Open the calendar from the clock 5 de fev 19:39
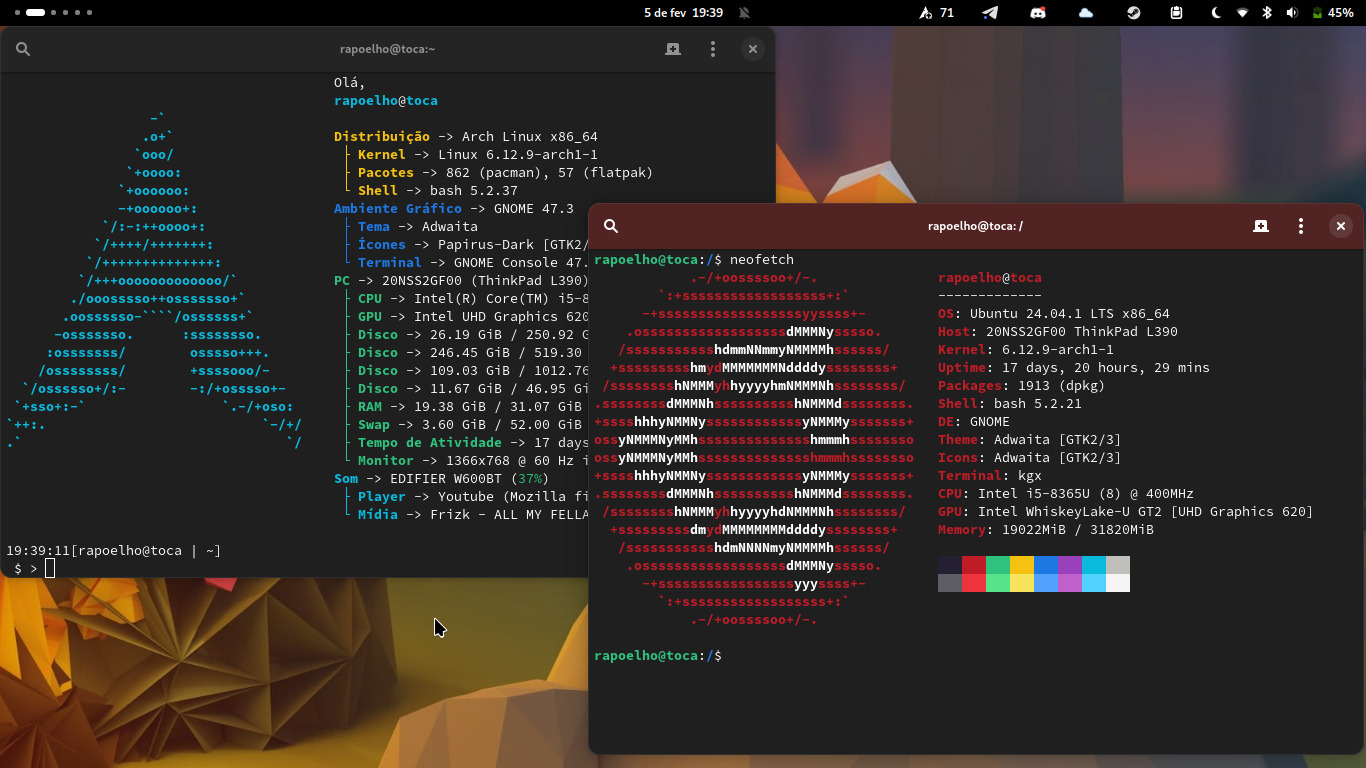1366x768 pixels. (x=683, y=13)
